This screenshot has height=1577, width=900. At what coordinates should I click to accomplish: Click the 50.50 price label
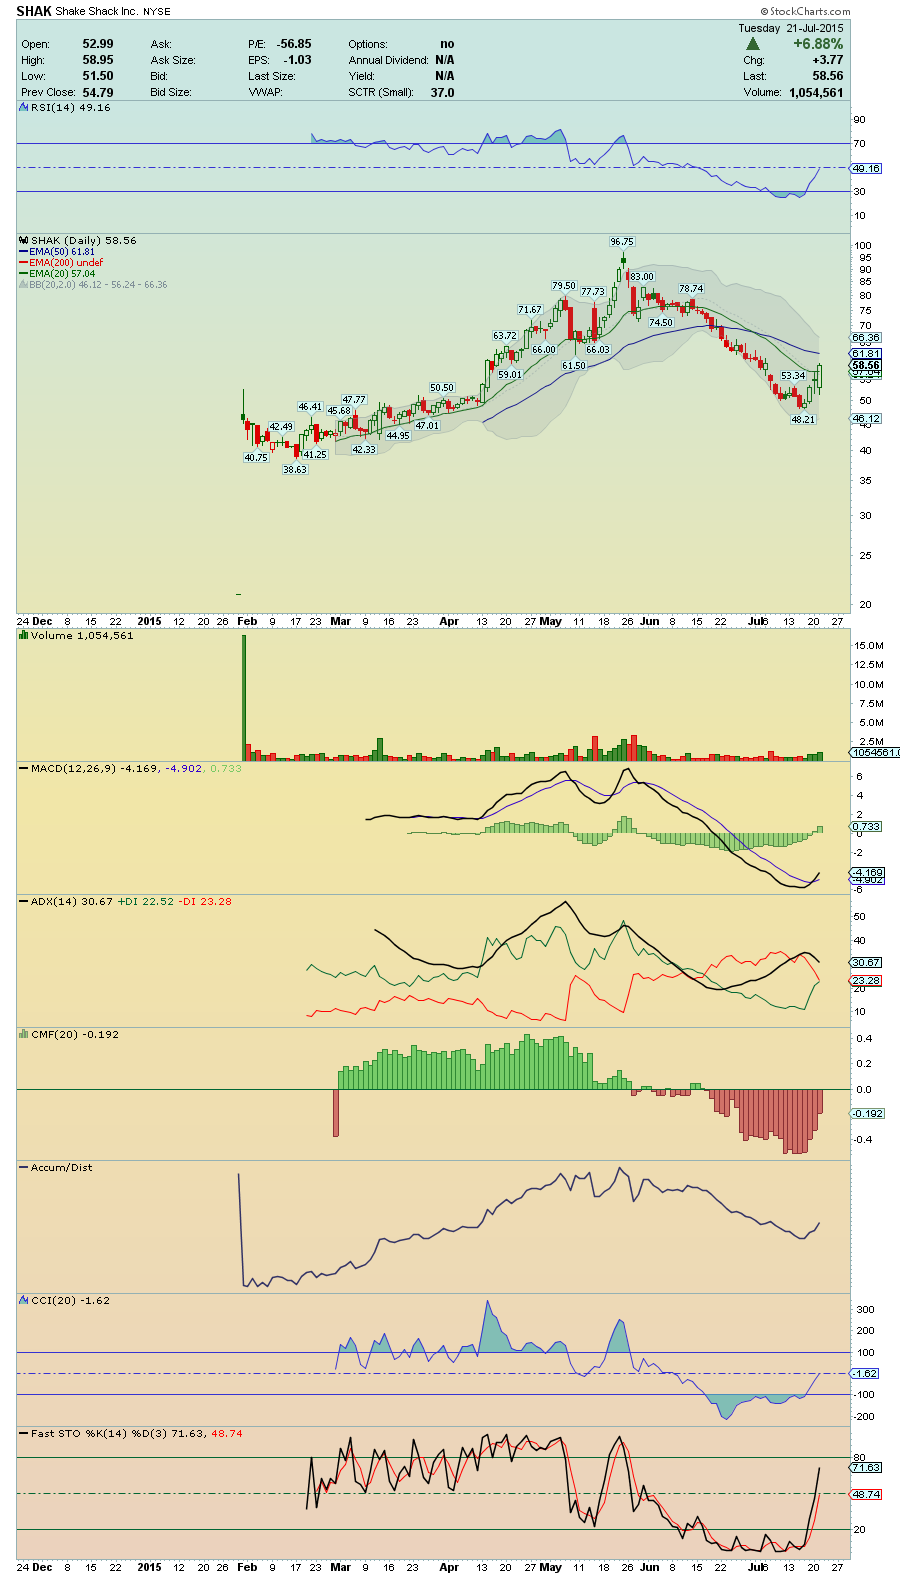click(x=442, y=387)
